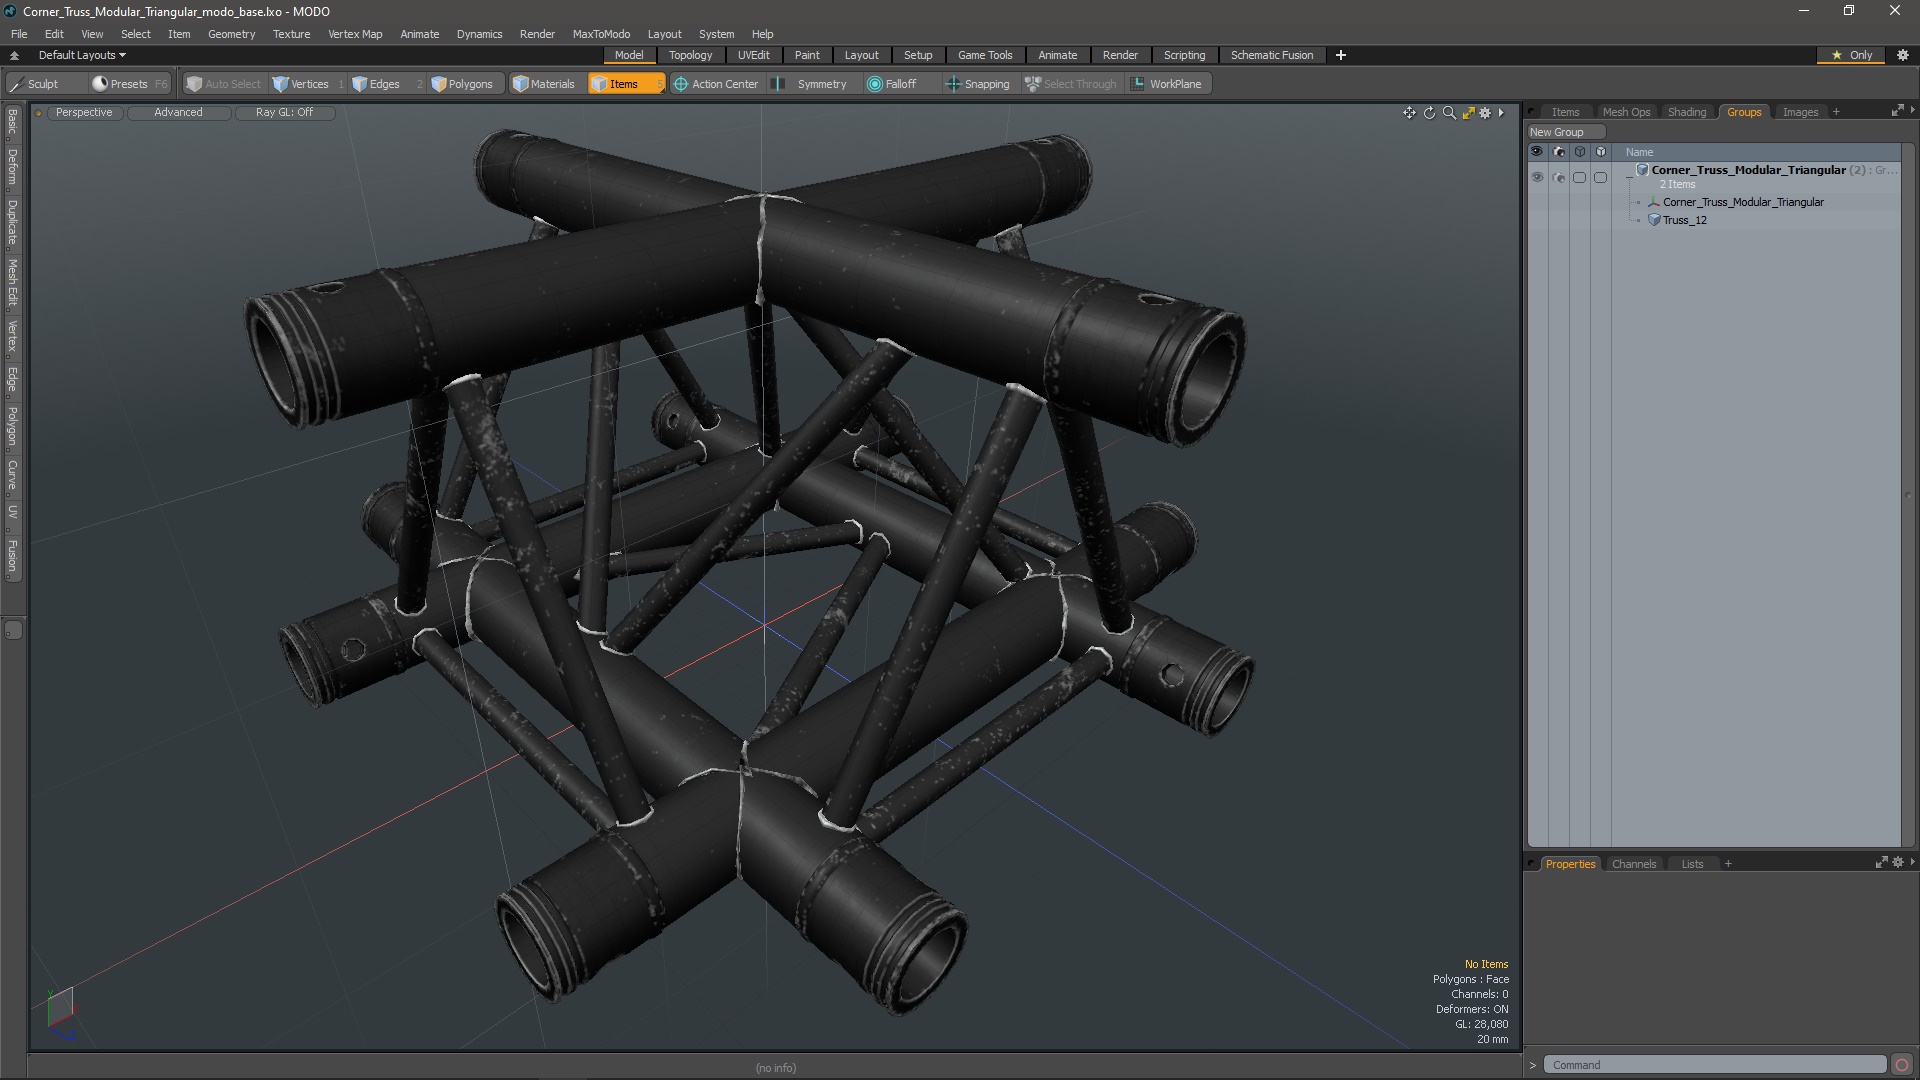
Task: Click the viewport zoom magnifier icon
Action: pos(1449,113)
